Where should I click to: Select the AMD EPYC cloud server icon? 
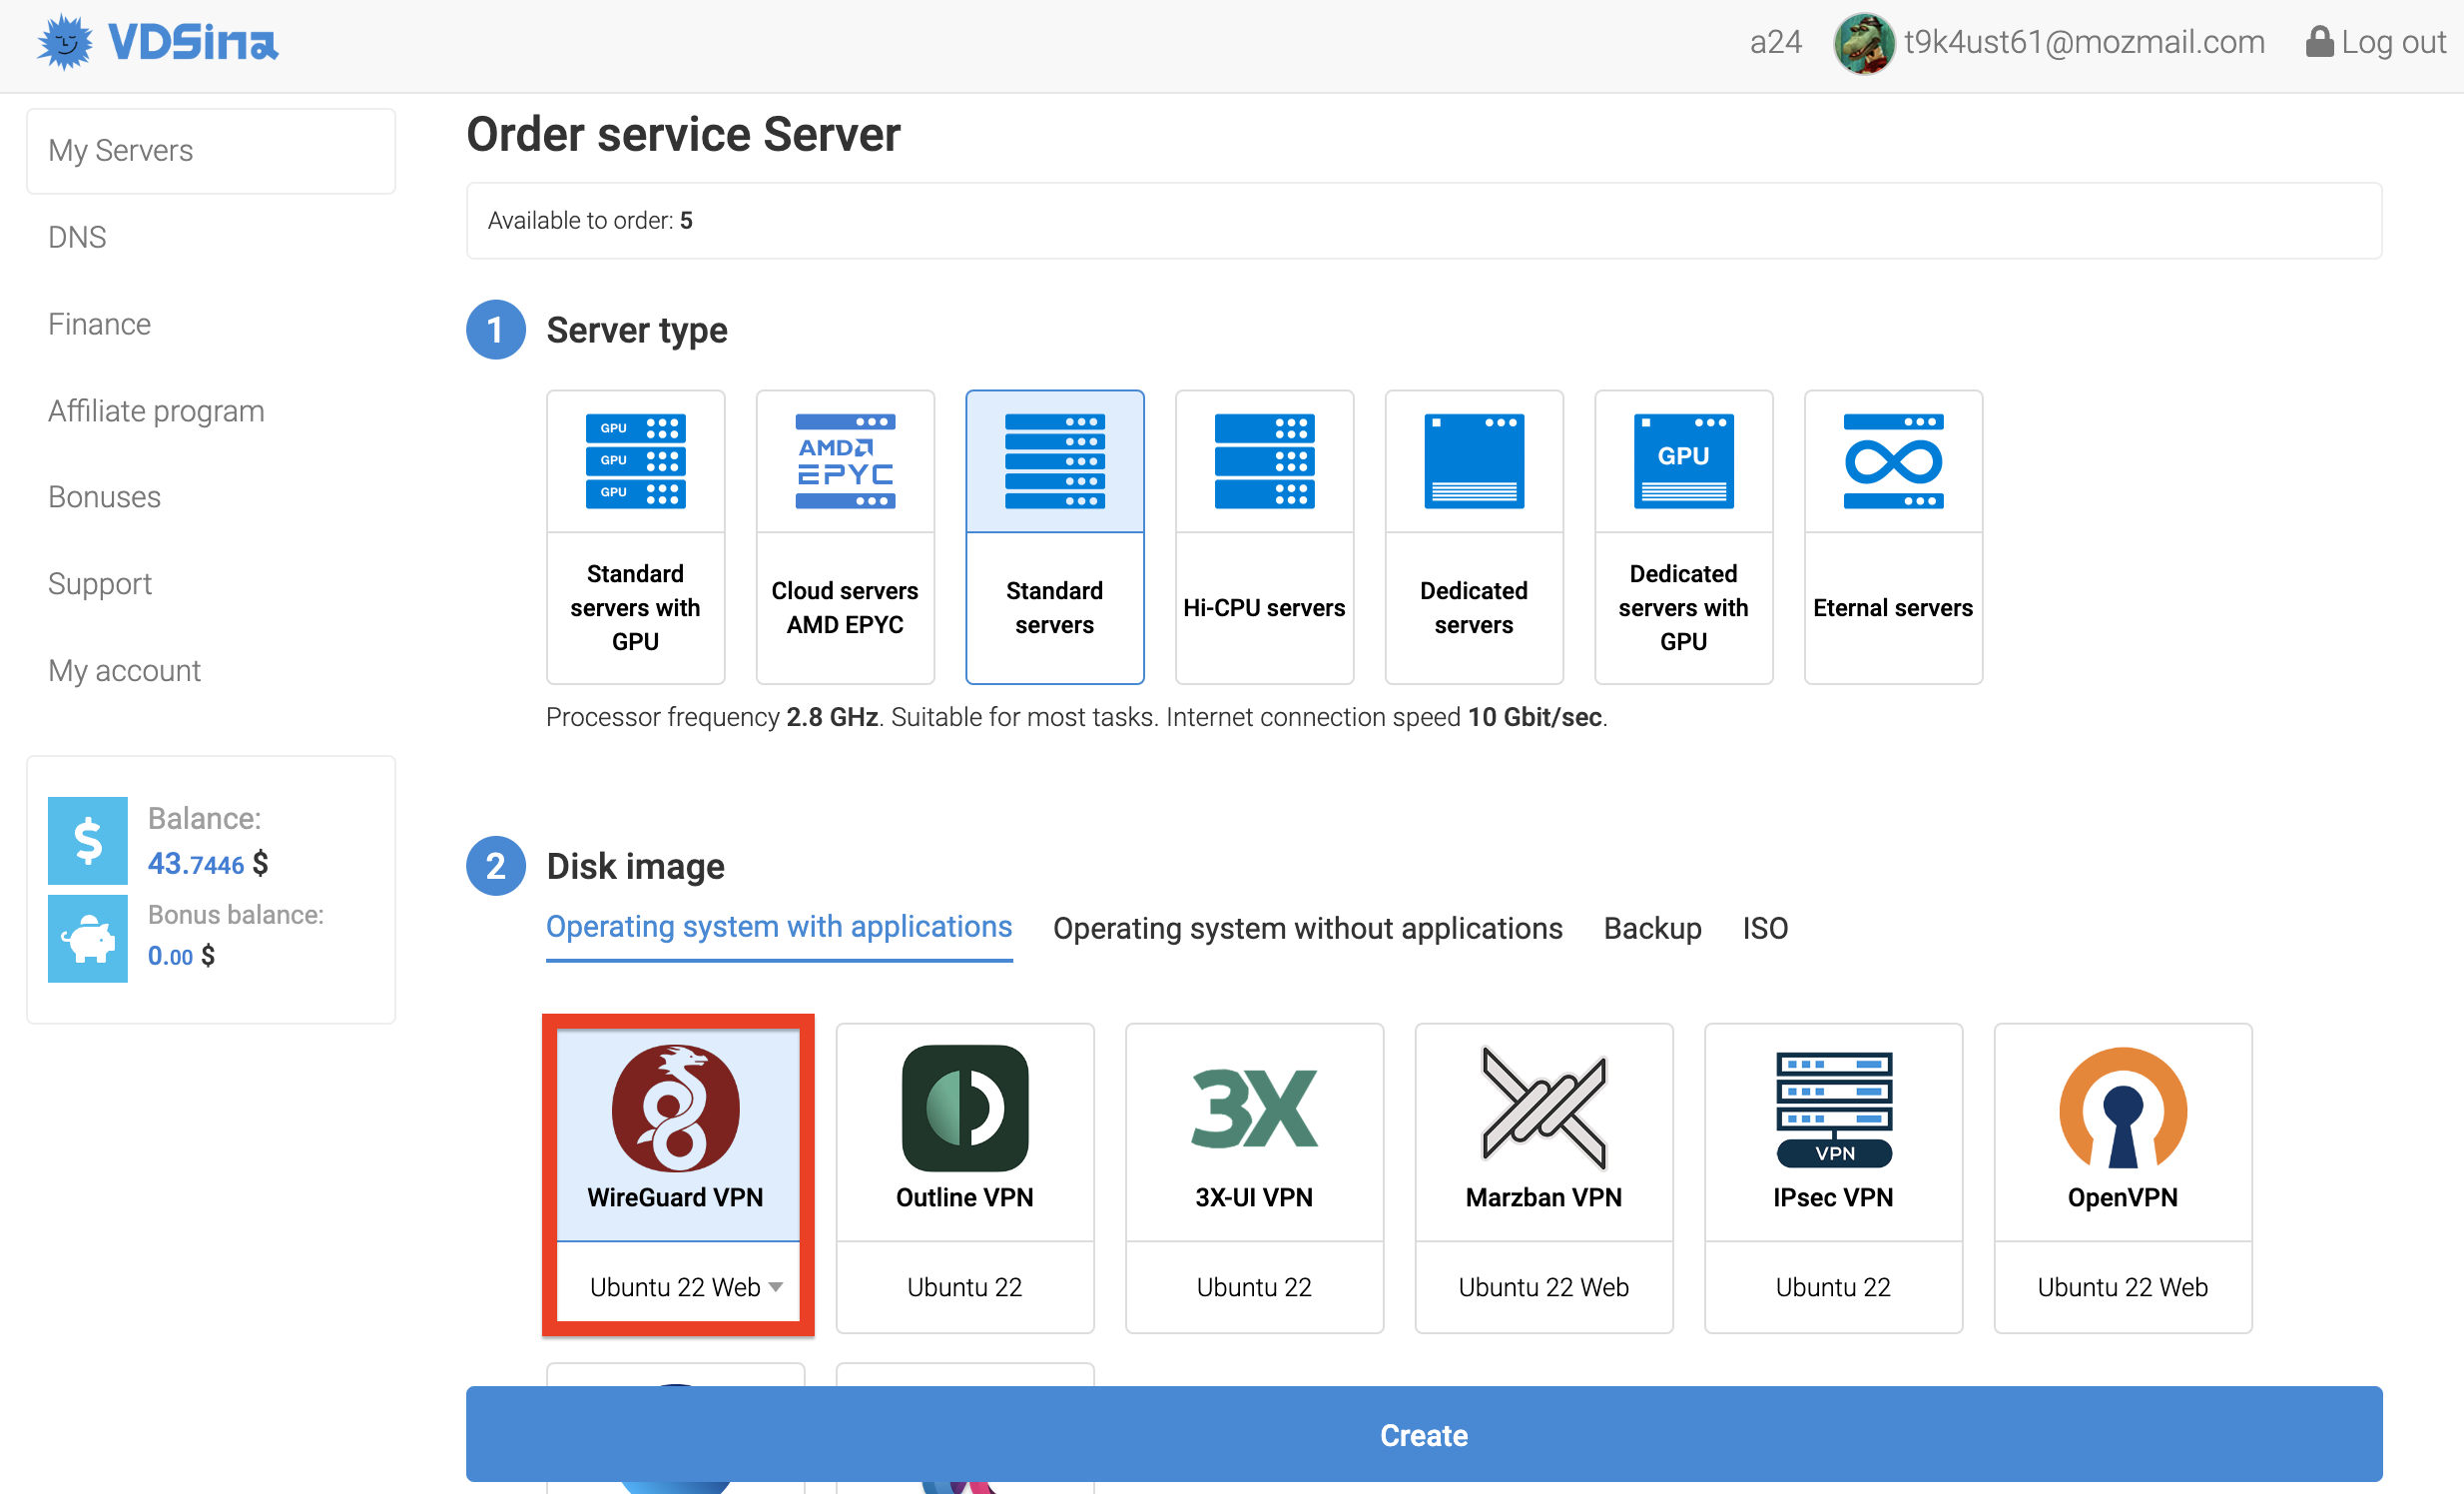point(845,461)
